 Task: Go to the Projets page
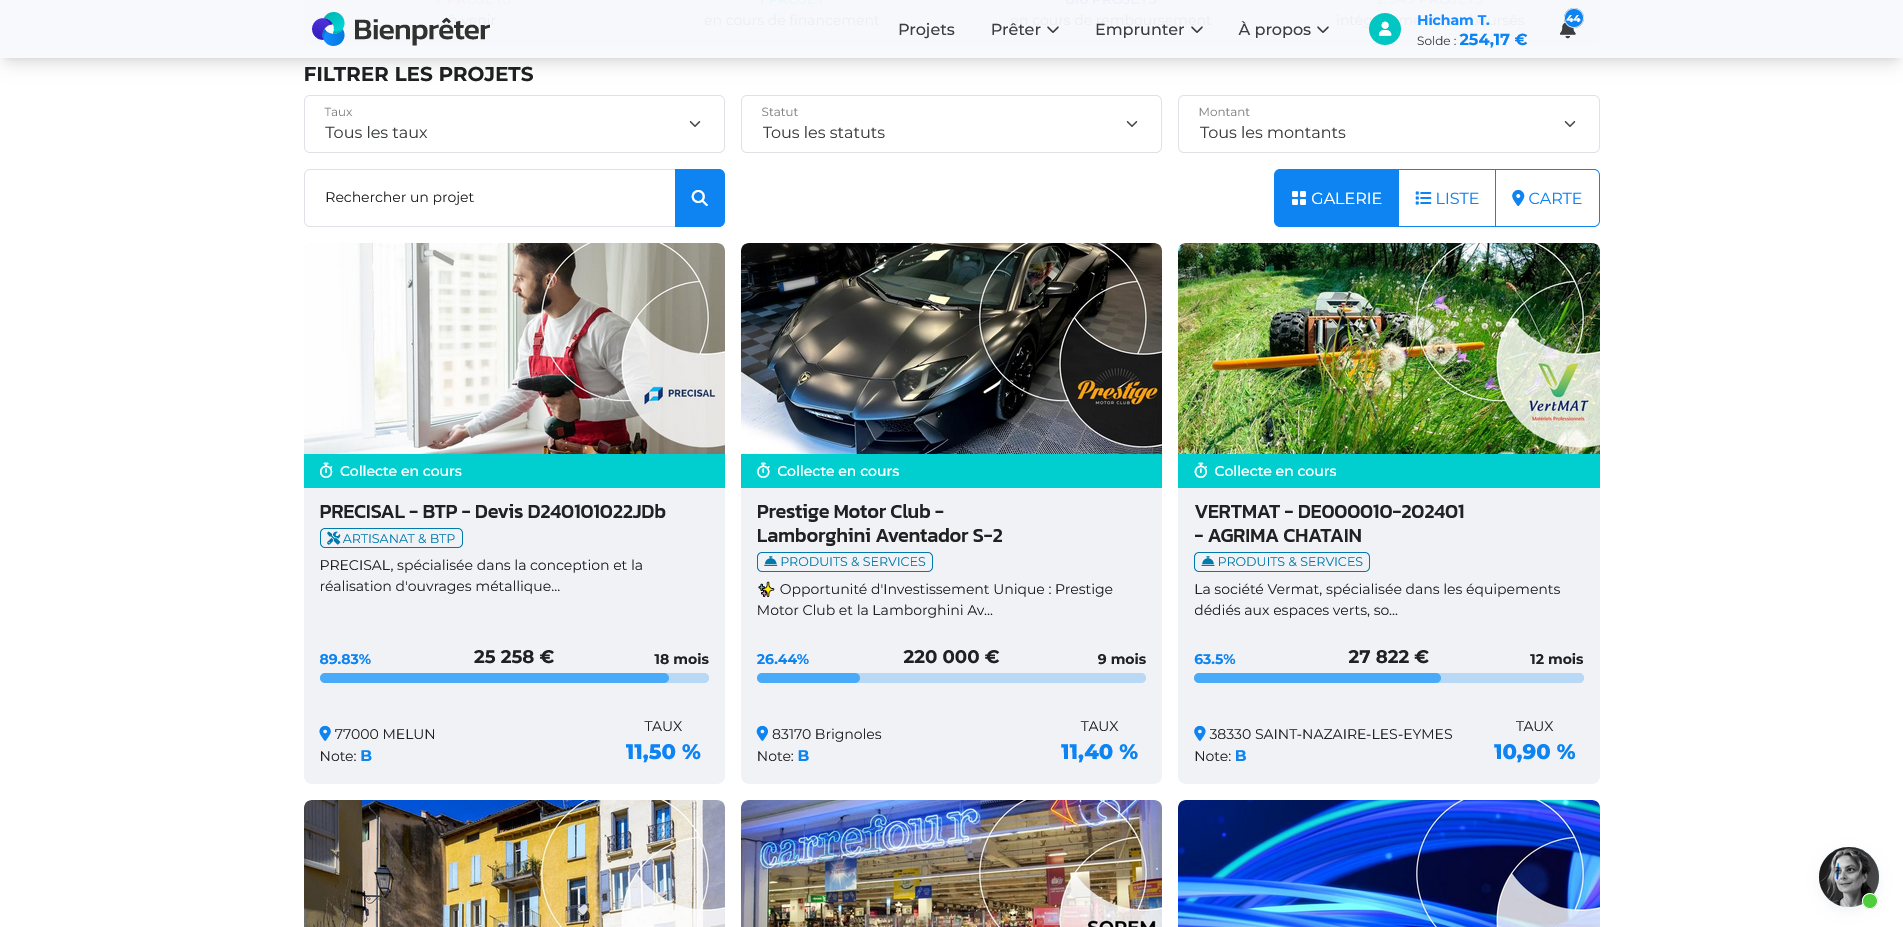pos(926,30)
